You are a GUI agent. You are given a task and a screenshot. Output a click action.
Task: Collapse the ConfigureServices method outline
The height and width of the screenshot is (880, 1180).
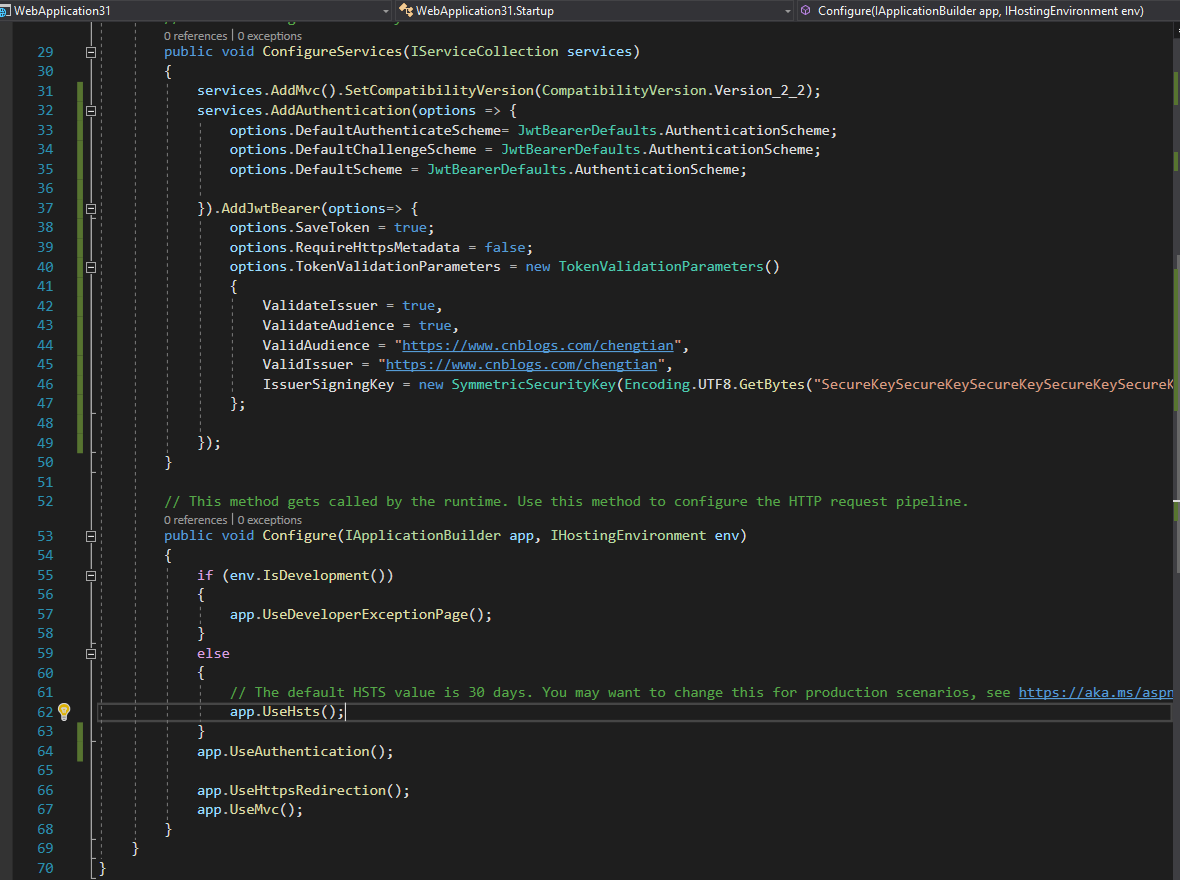[x=91, y=52]
